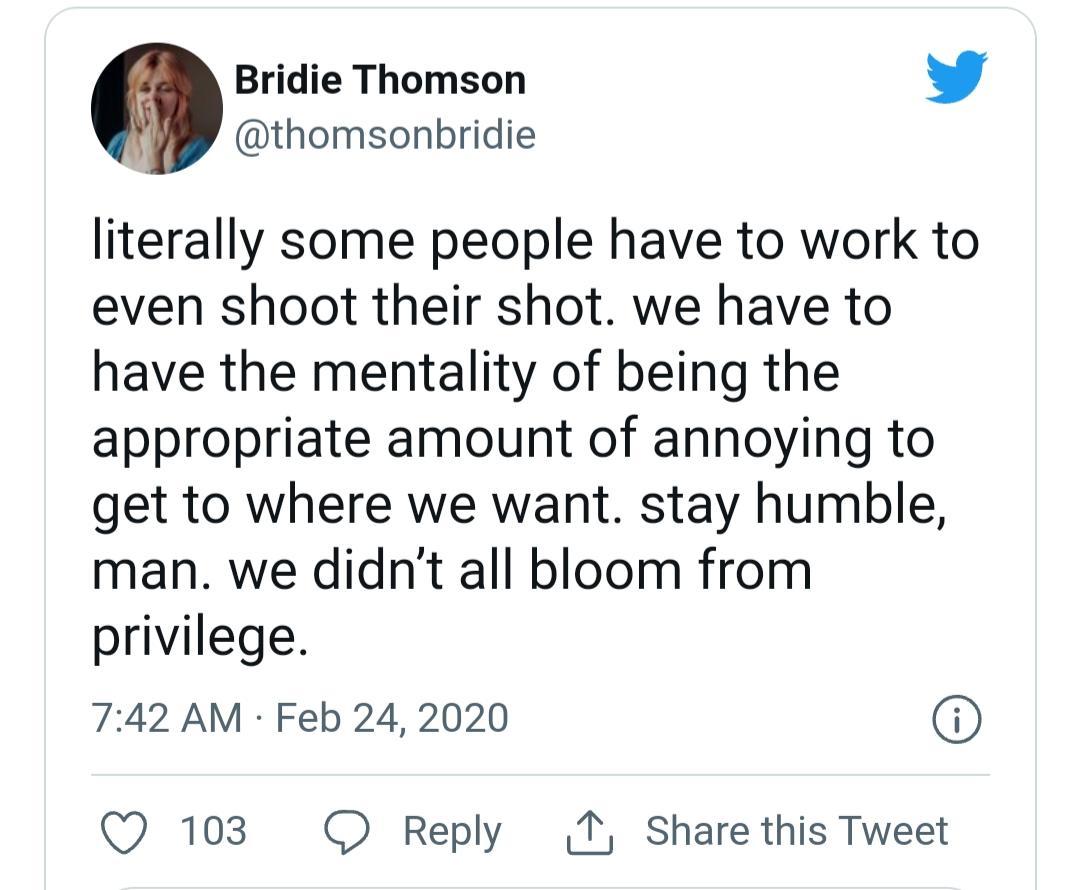Image resolution: width=1080 pixels, height=890 pixels.
Task: Like the tweet with the heart icon
Action: point(124,831)
